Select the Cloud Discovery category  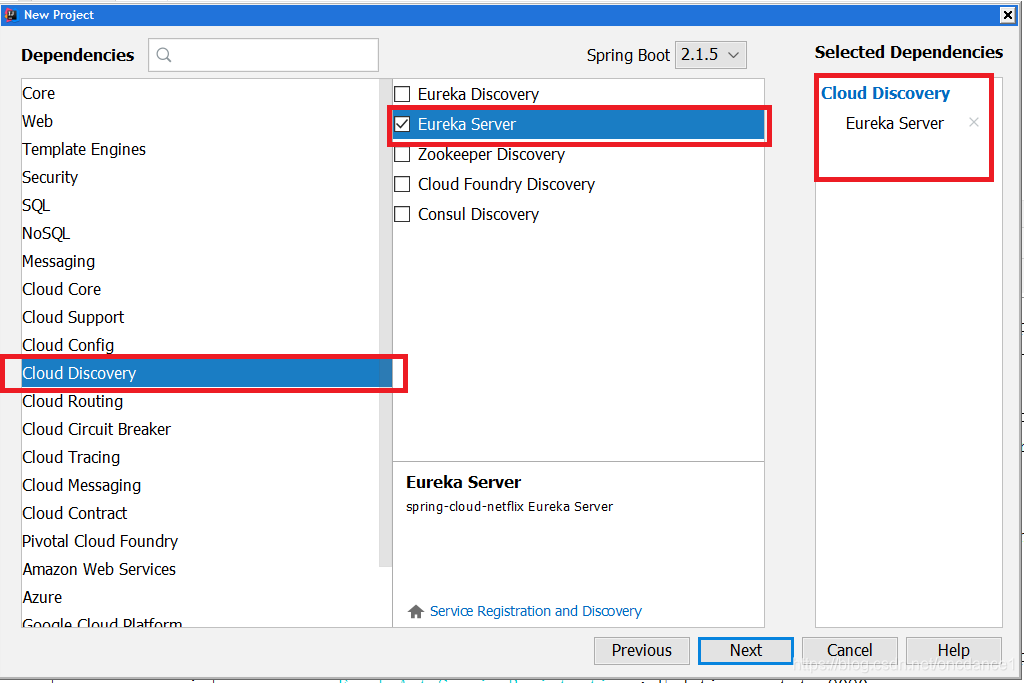pos(206,373)
